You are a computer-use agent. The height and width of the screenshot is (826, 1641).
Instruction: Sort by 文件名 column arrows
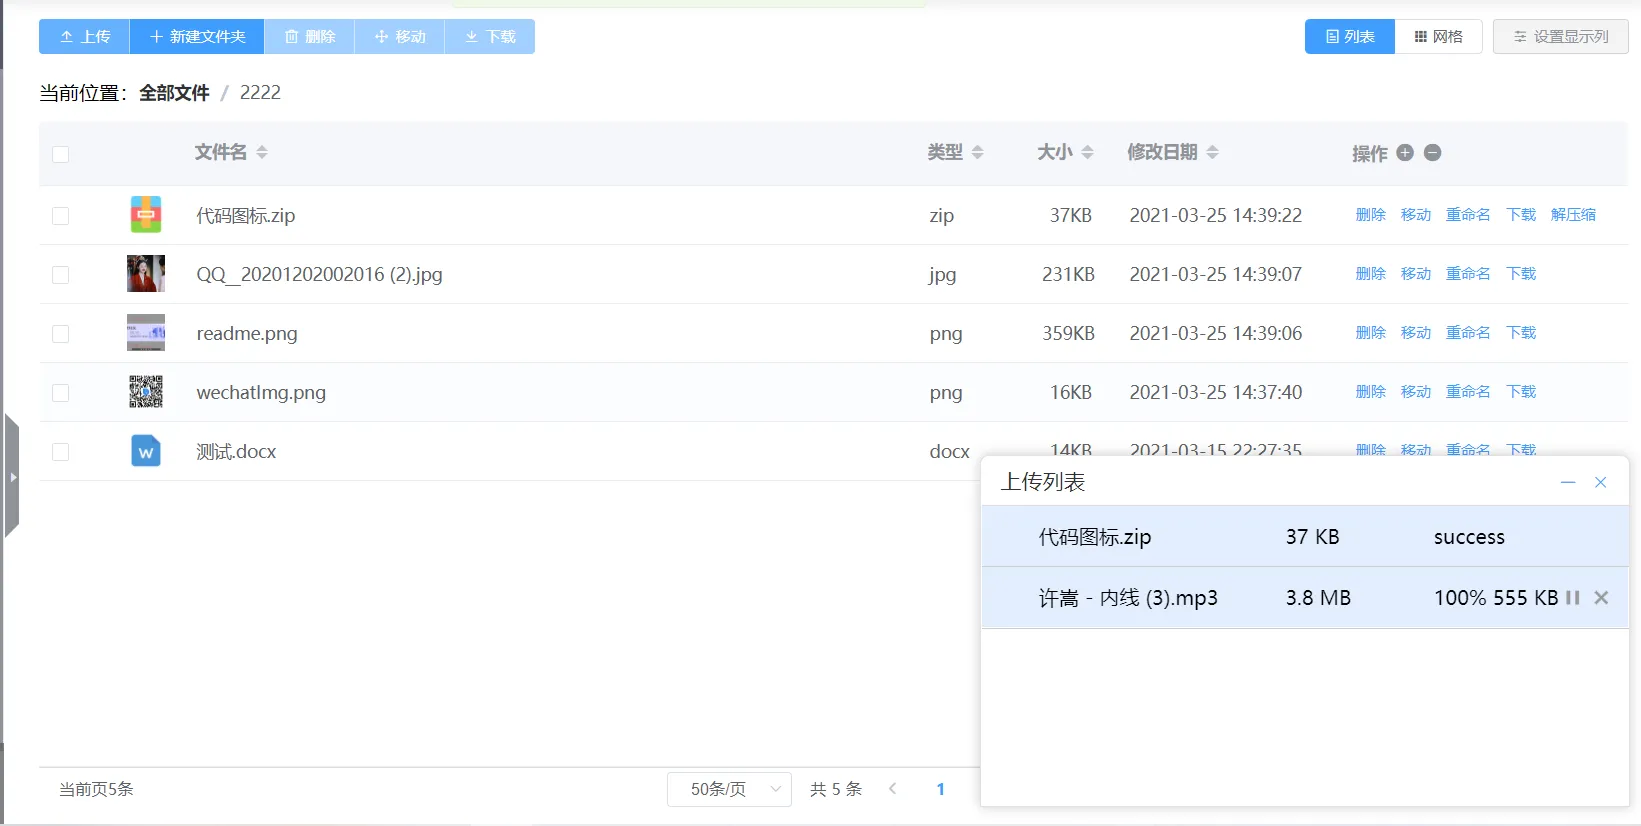pyautogui.click(x=262, y=152)
